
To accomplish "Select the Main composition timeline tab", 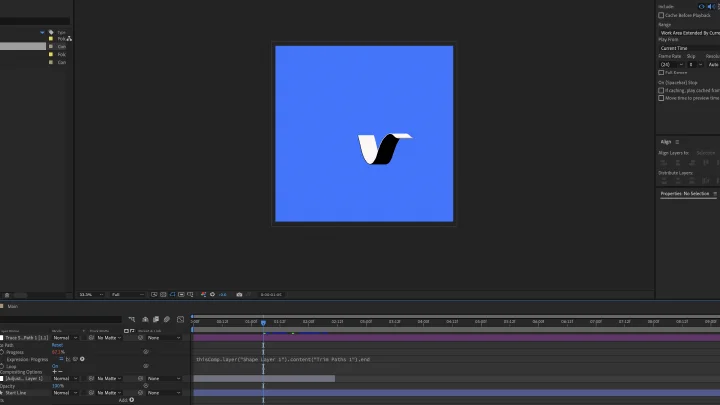I will click(12, 306).
